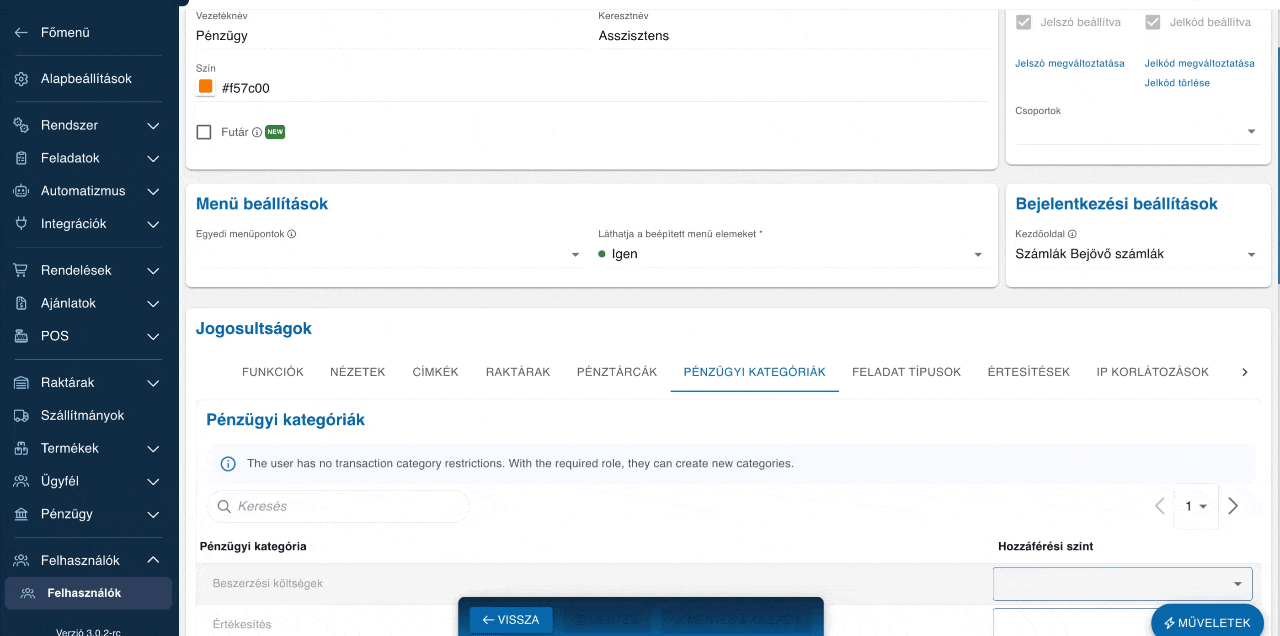Click the Rendelések shopping cart icon

pos(21,271)
